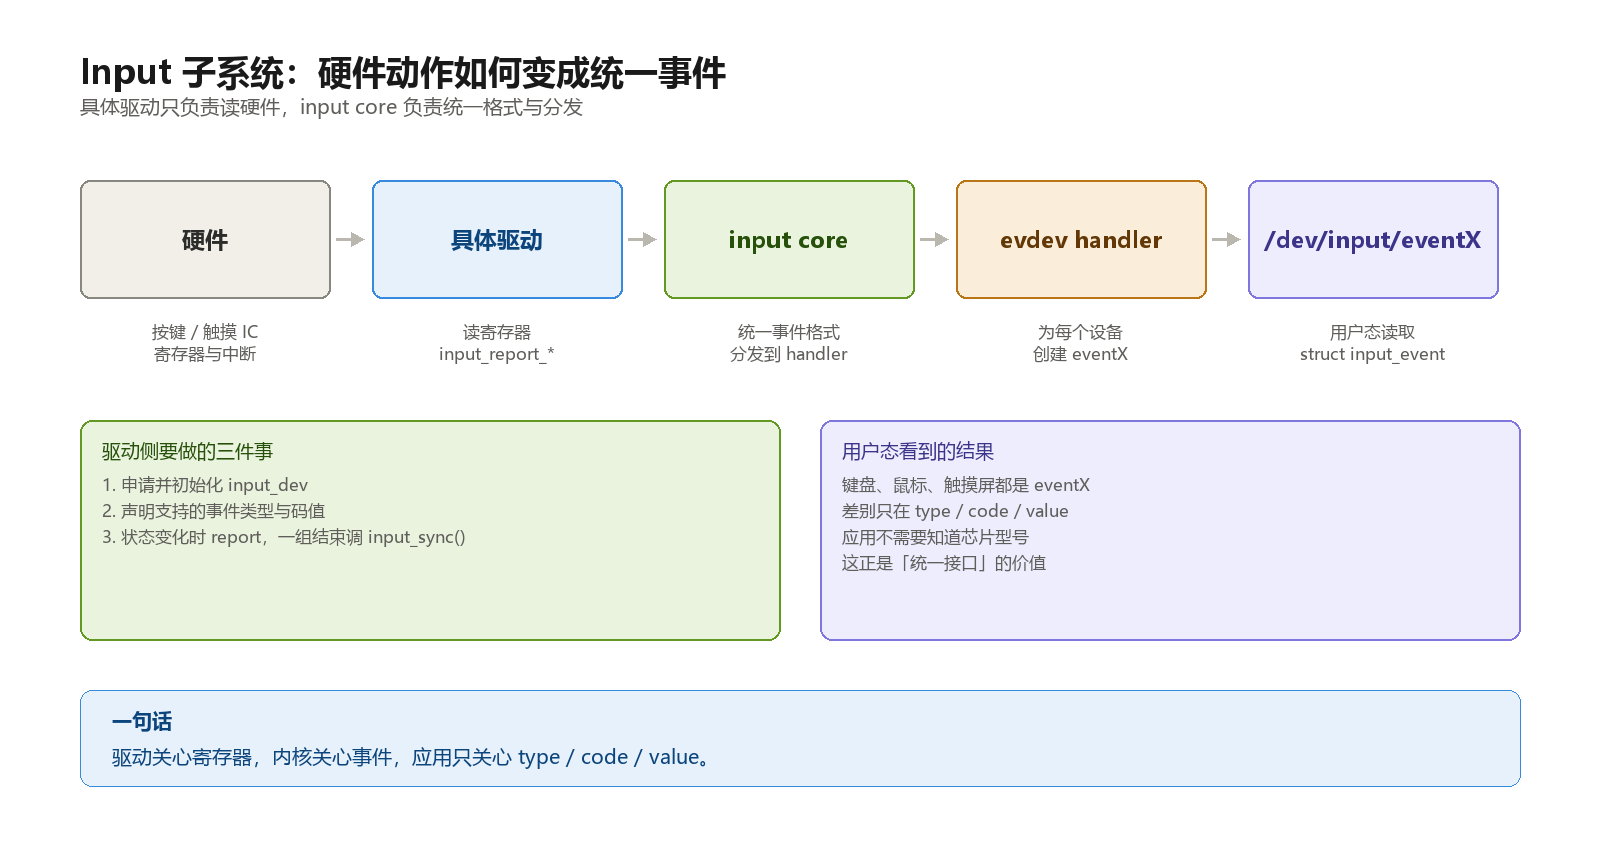Click the caption "读寄存器"

click(497, 332)
